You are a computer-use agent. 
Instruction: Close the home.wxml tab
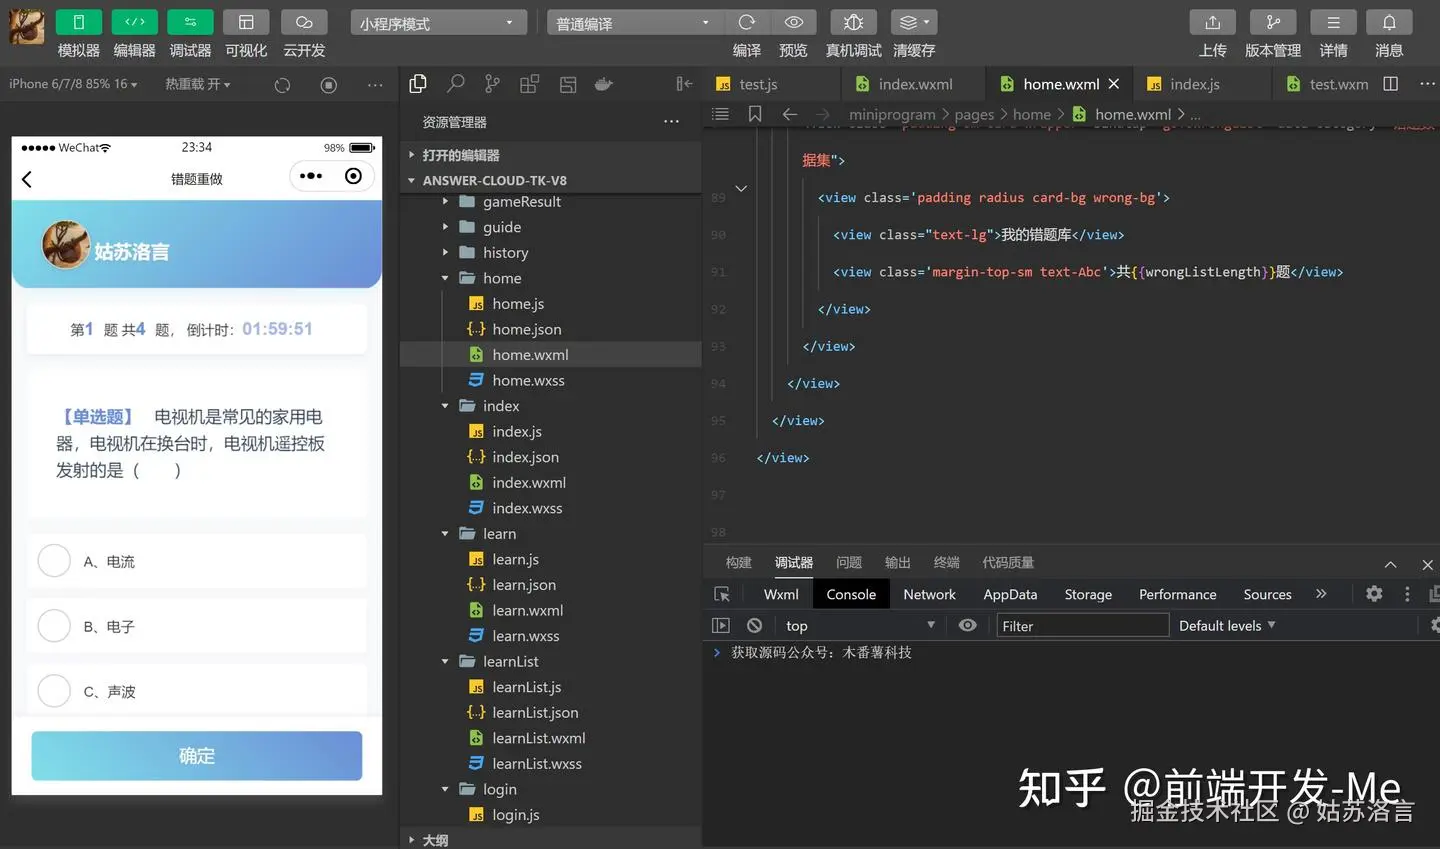(1114, 84)
